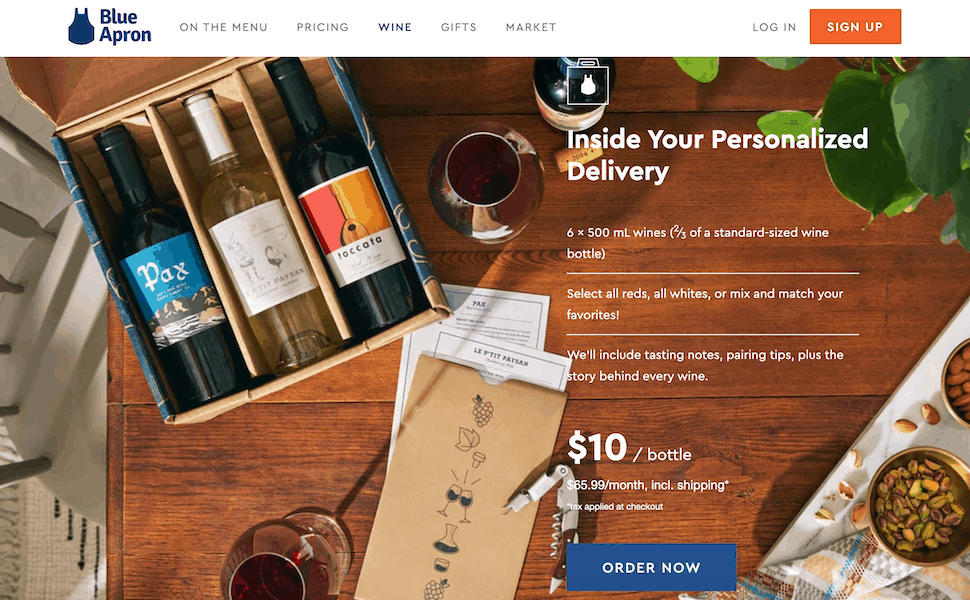The height and width of the screenshot is (600, 970).
Task: Click the Blue Apron logo
Action: click(109, 27)
